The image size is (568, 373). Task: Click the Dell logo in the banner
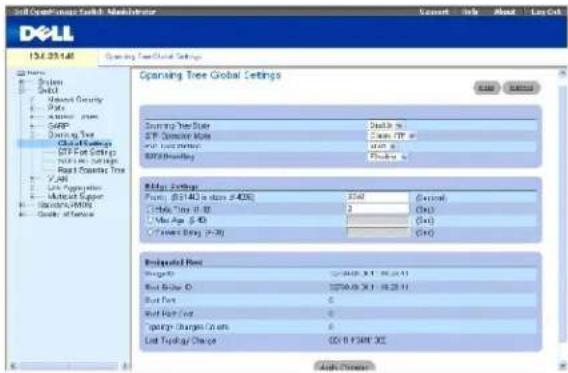point(46,34)
